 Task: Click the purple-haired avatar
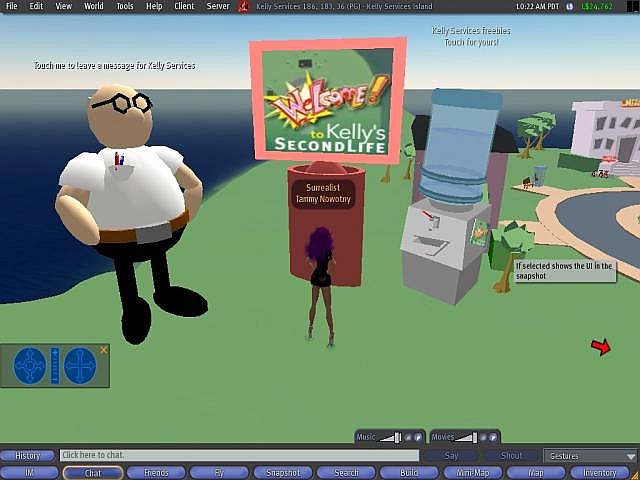click(321, 286)
